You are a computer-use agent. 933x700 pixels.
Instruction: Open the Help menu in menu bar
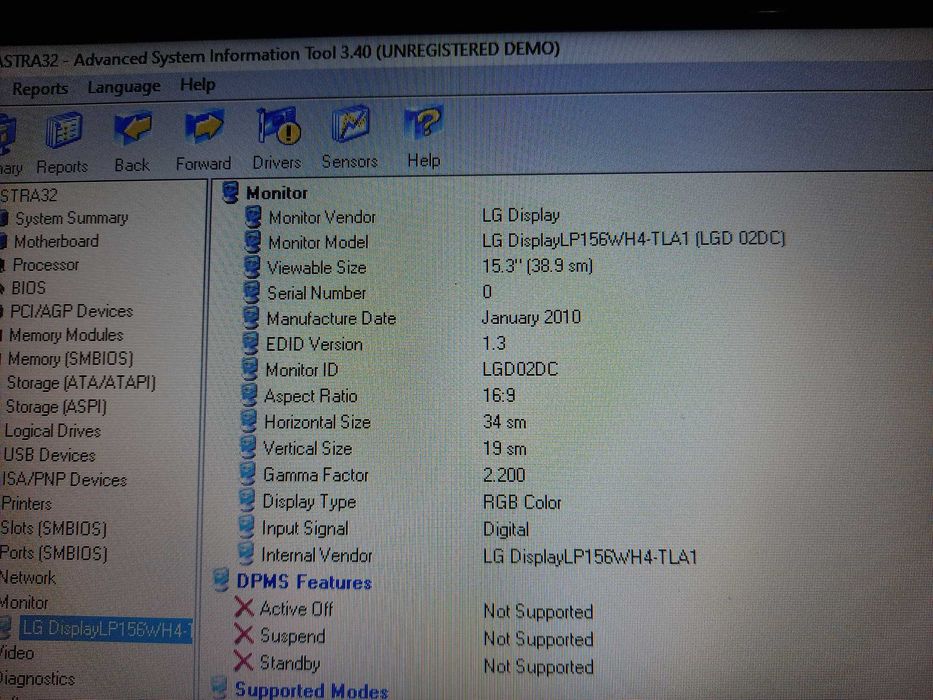[198, 85]
